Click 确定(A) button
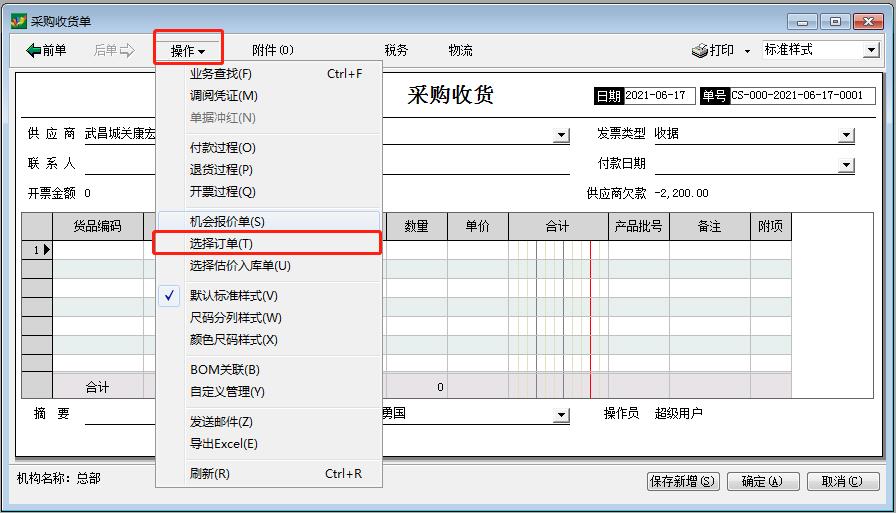Screen dimensions: 896x513 point(763,481)
